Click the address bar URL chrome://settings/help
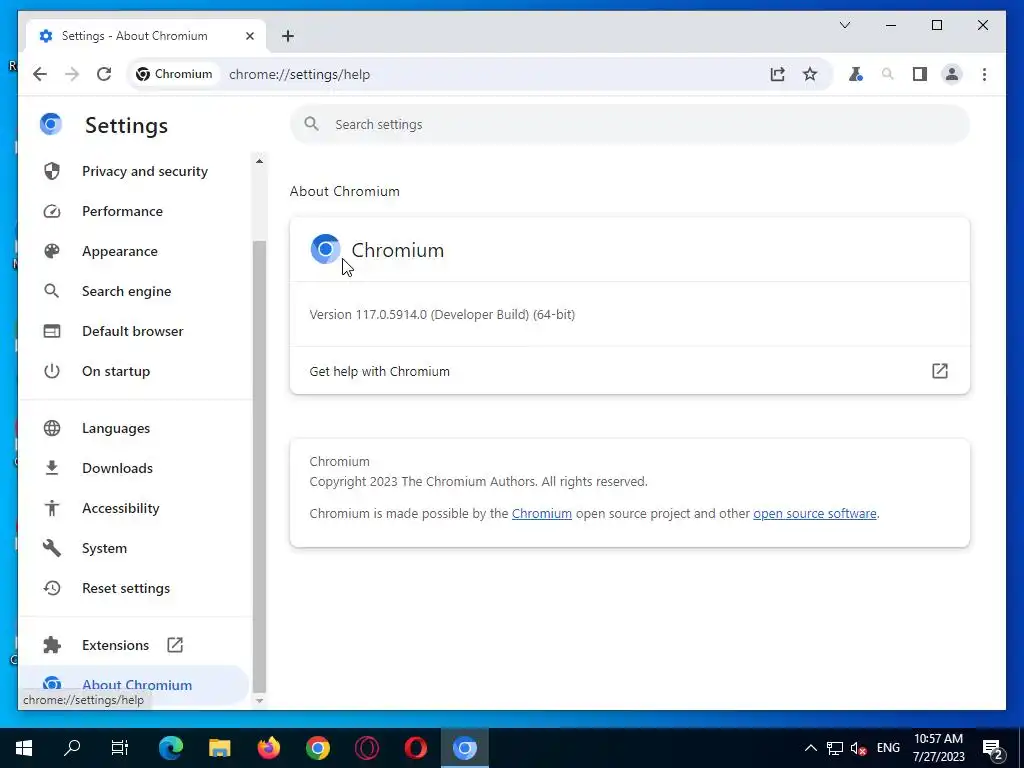1024x768 pixels. point(300,74)
